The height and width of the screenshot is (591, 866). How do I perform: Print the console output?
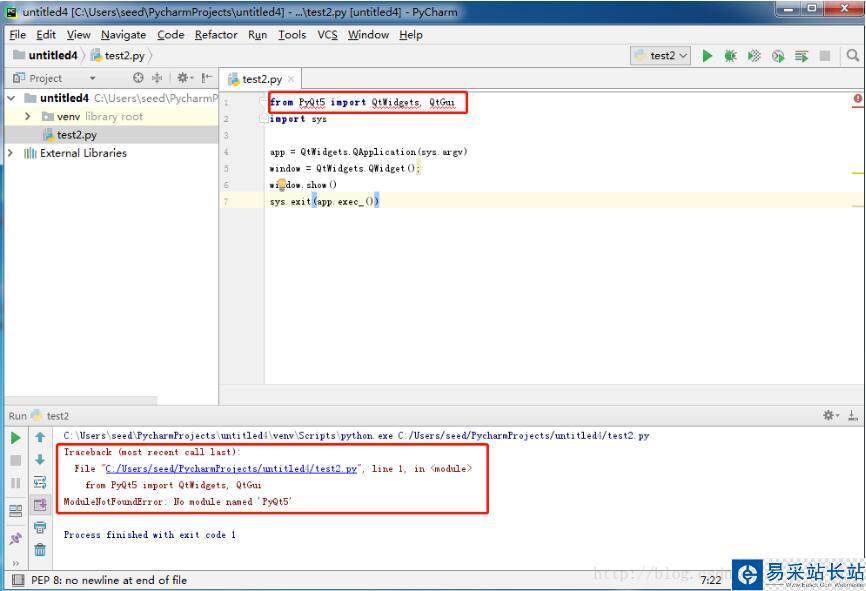(38, 528)
